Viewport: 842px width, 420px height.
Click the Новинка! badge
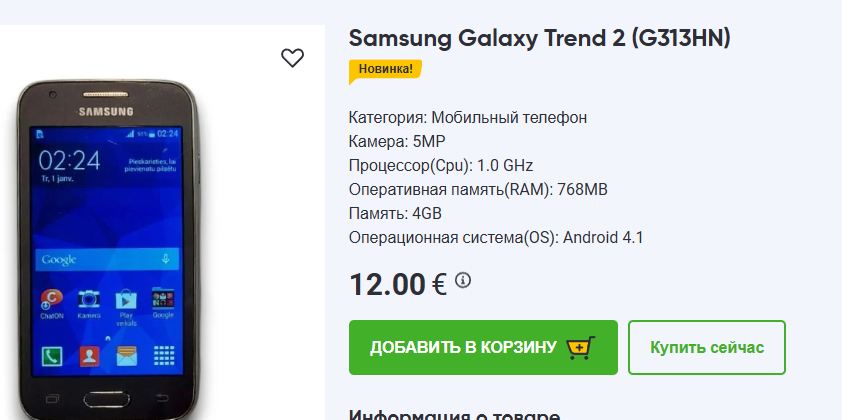[385, 70]
